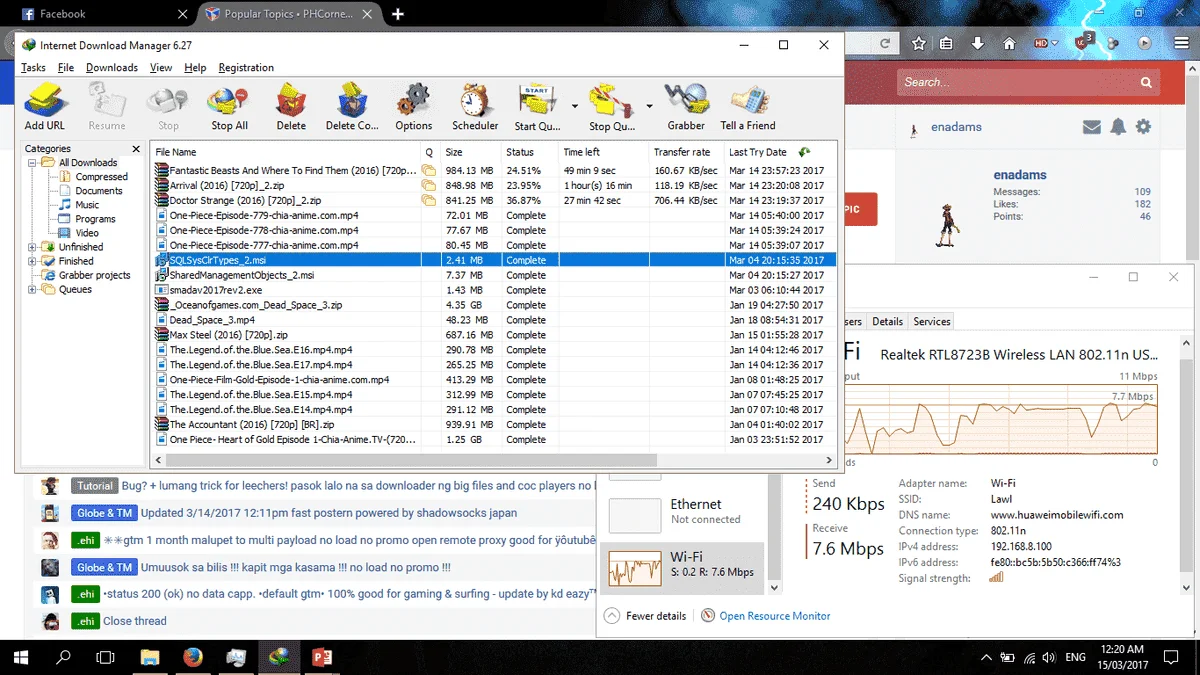
Task: Click the Close thread link
Action: (135, 621)
